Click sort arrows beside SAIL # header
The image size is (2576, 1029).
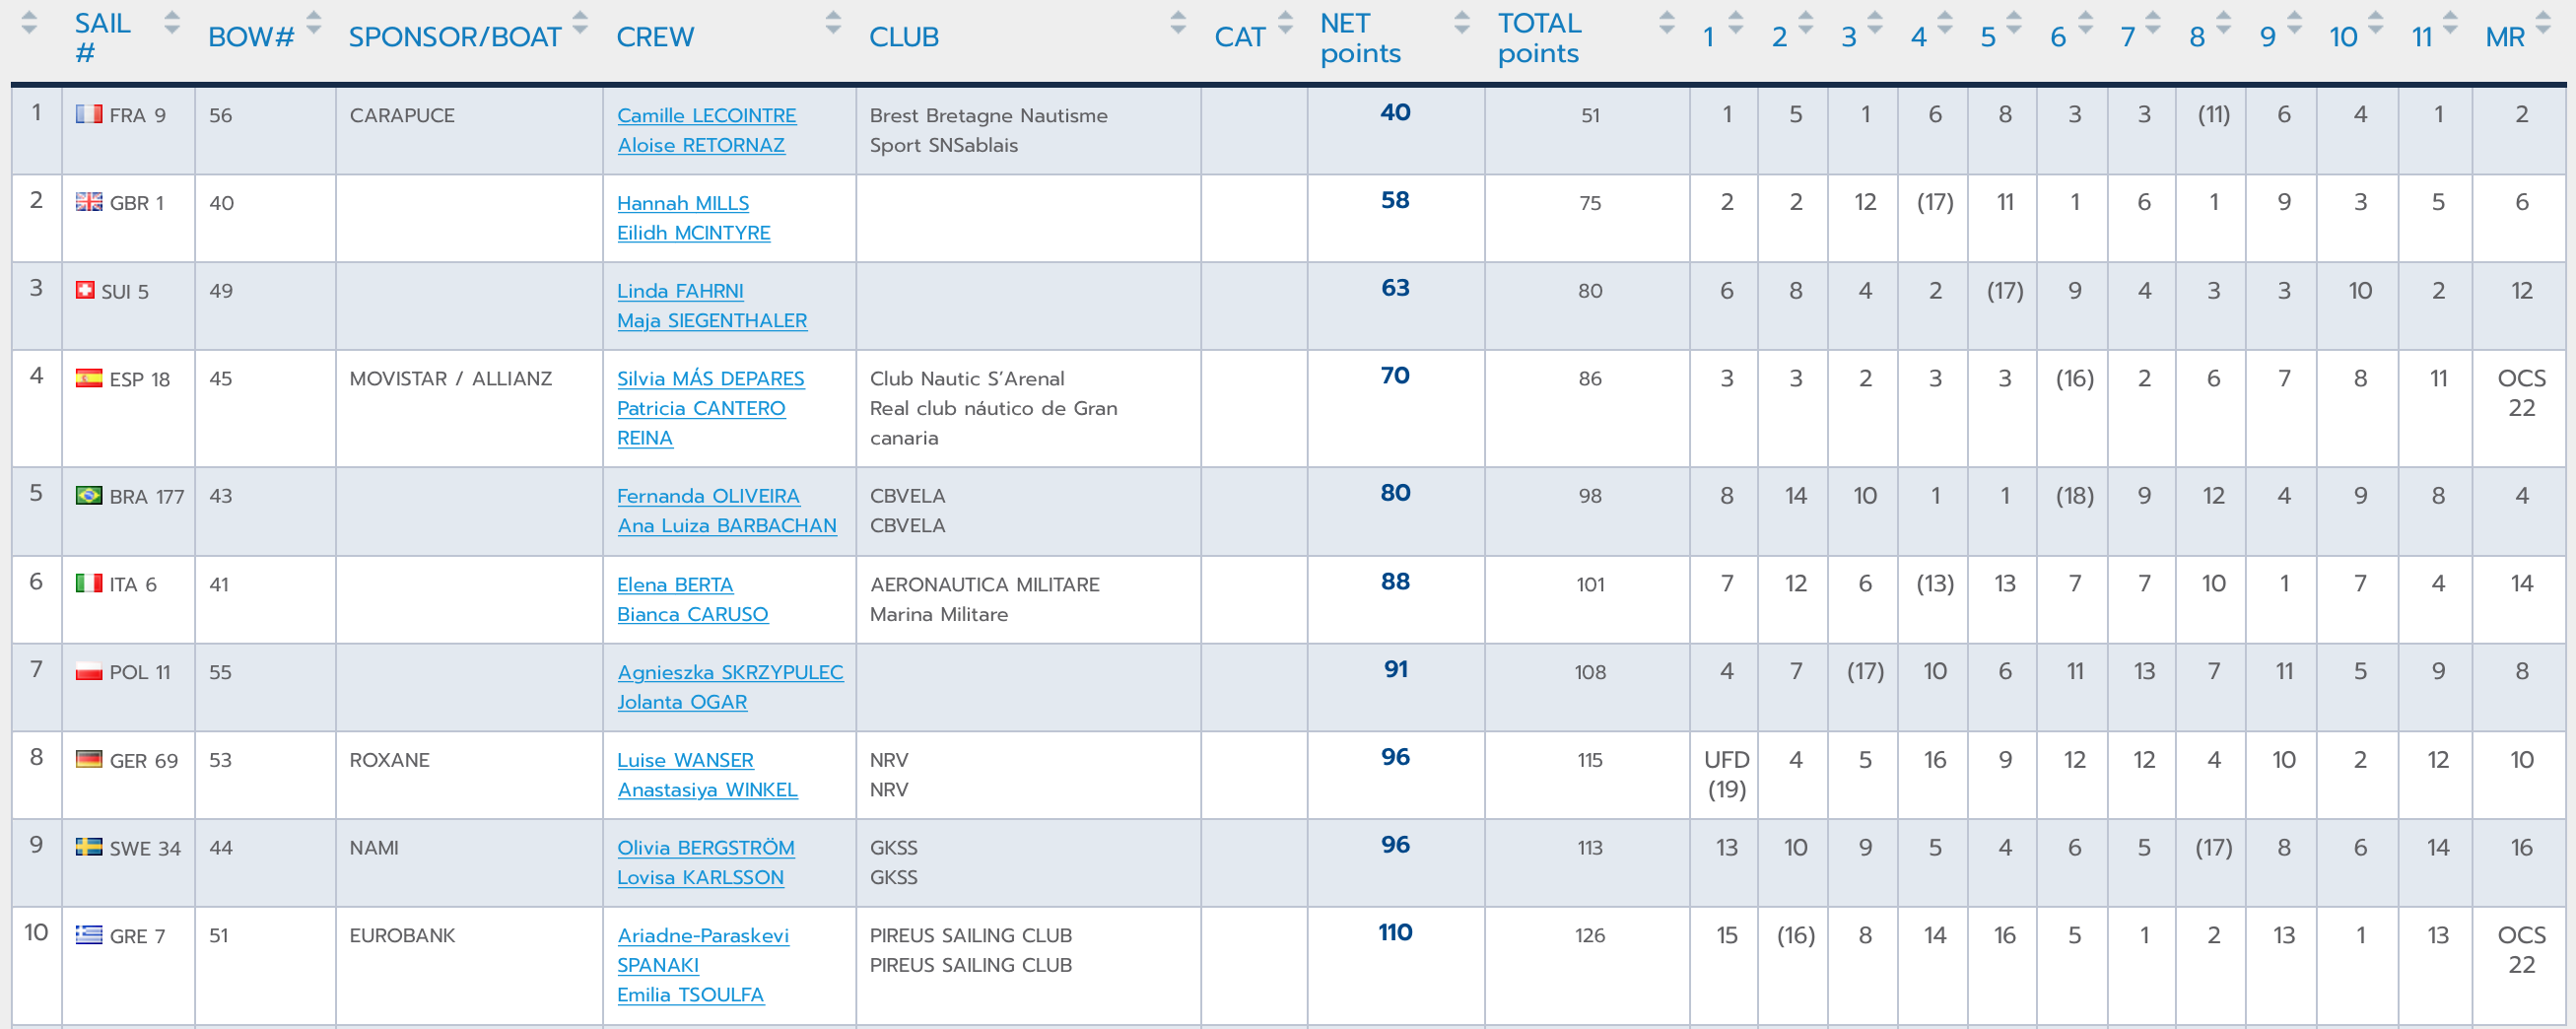(x=171, y=23)
